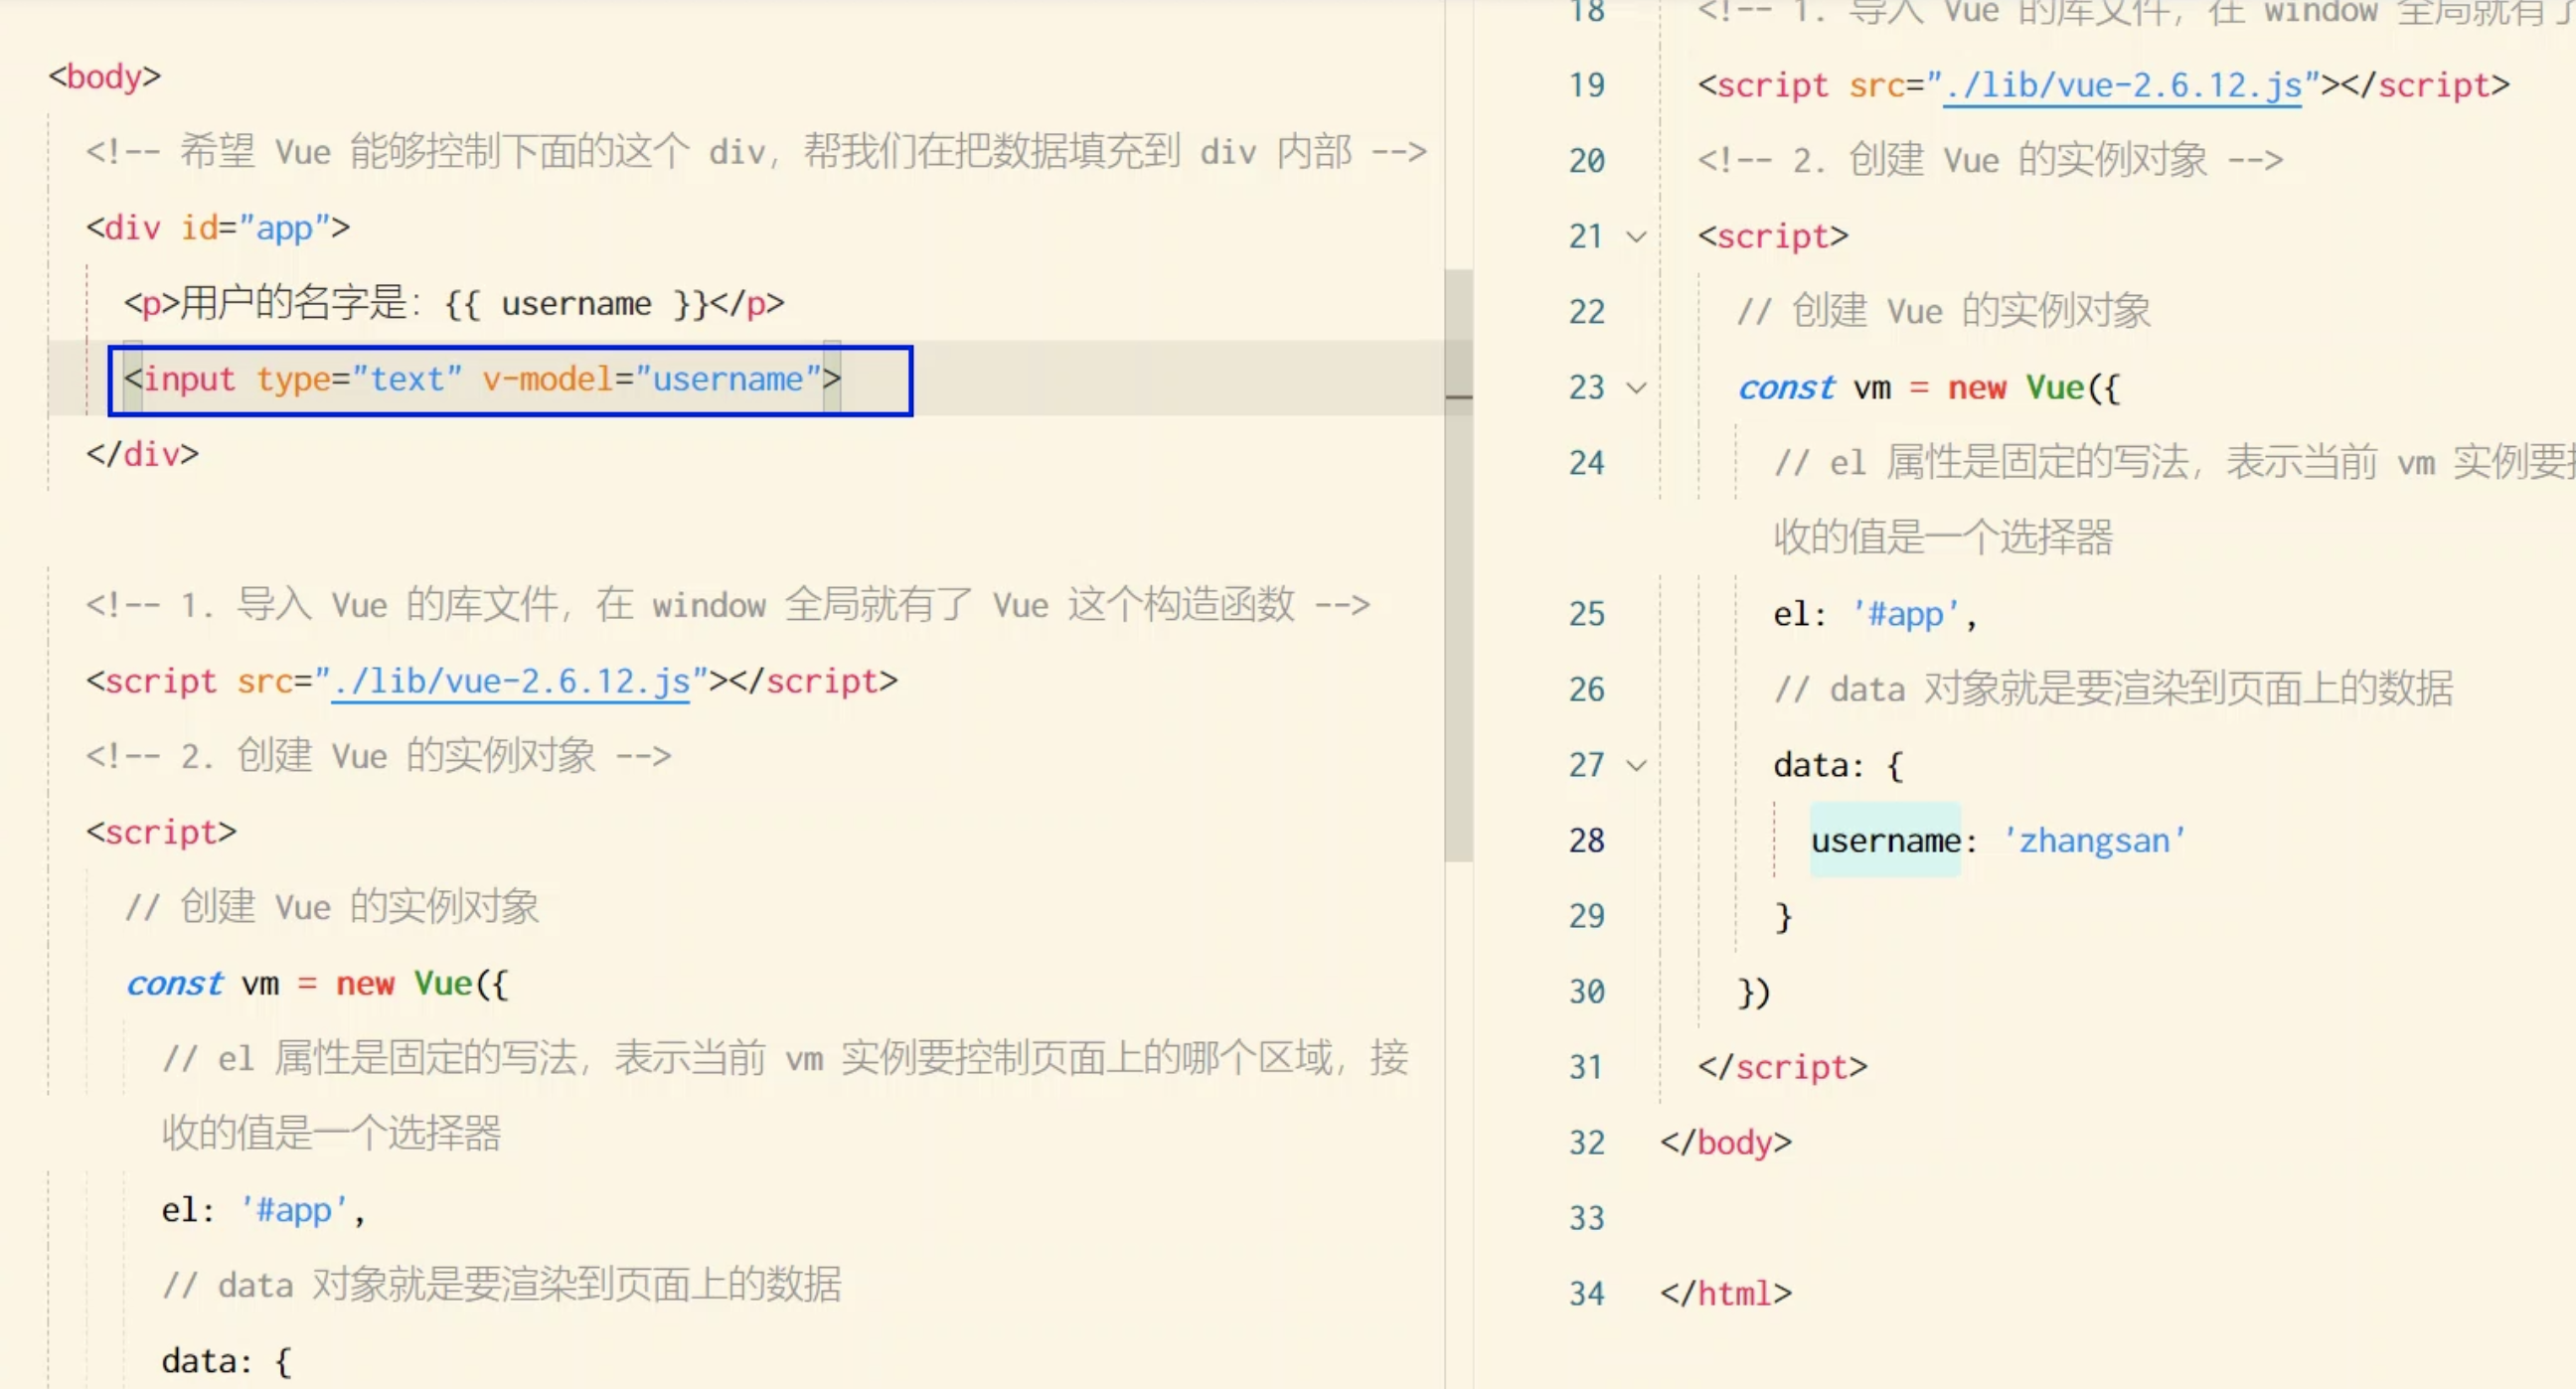2576x1389 pixels.
Task: Place cursor in the v-model input line
Action: 480,380
